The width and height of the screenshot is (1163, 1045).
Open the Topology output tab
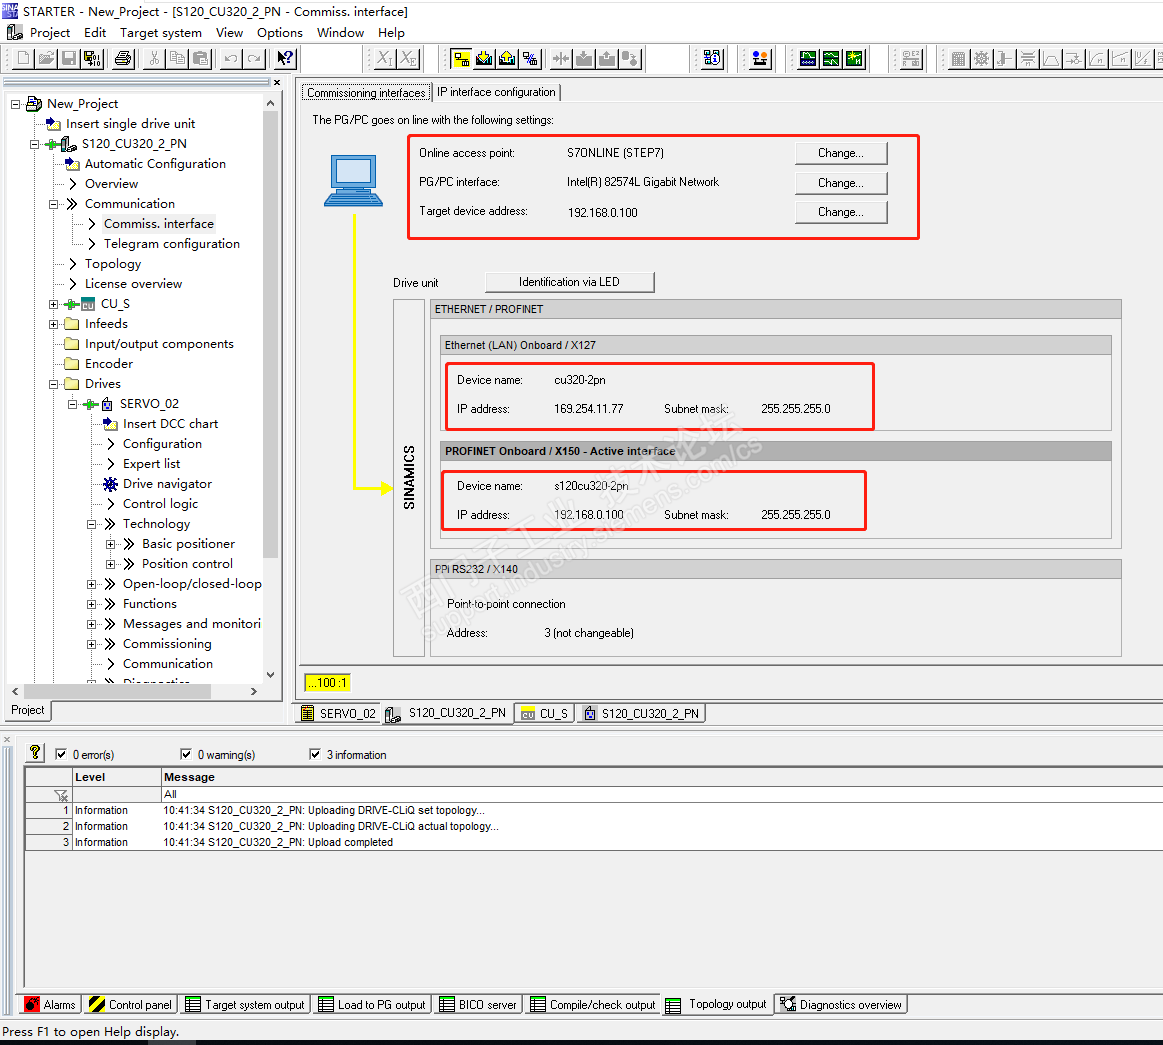pyautogui.click(x=717, y=1004)
